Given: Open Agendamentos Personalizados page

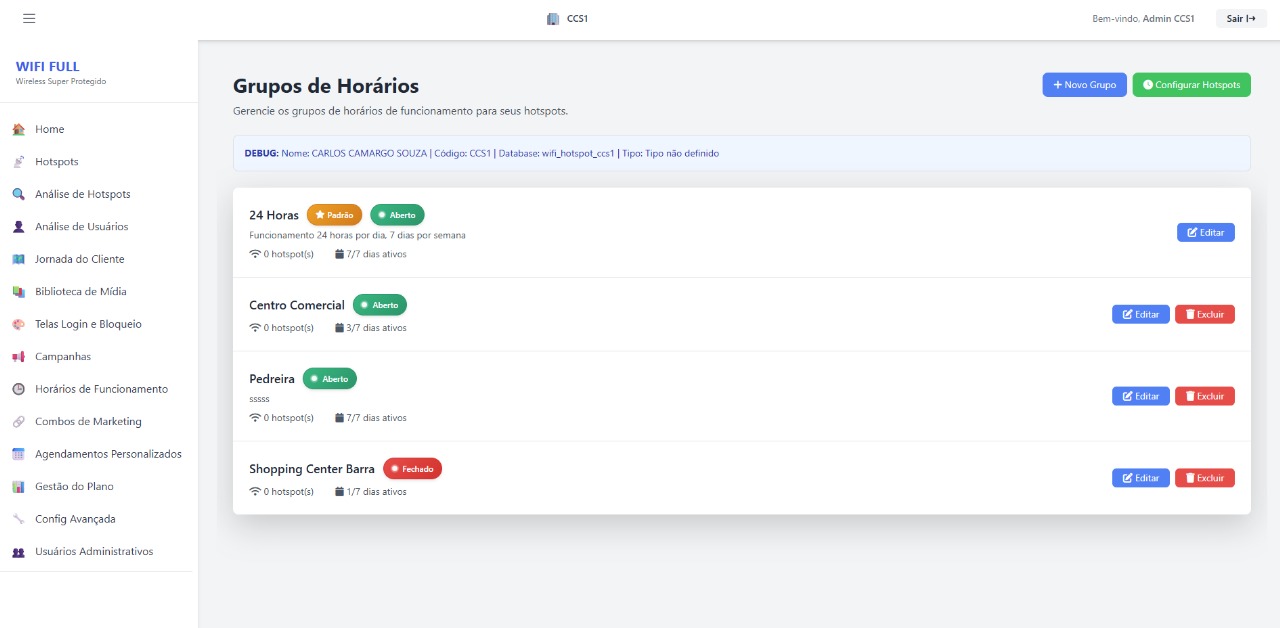Looking at the screenshot, I should tap(108, 454).
